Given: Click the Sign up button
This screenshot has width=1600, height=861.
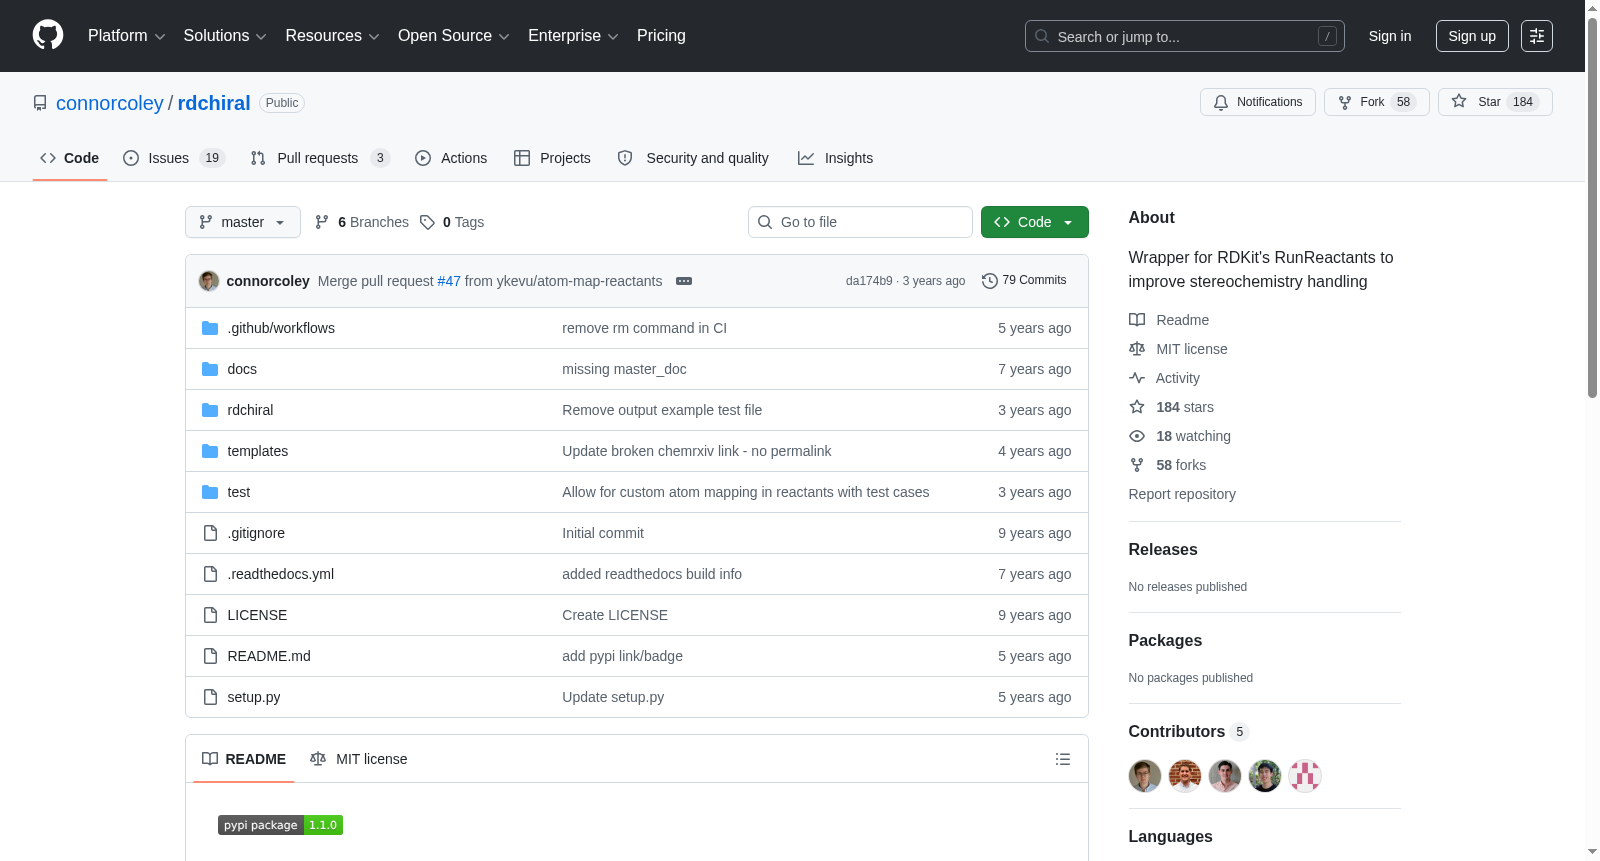Looking at the screenshot, I should [1472, 36].
